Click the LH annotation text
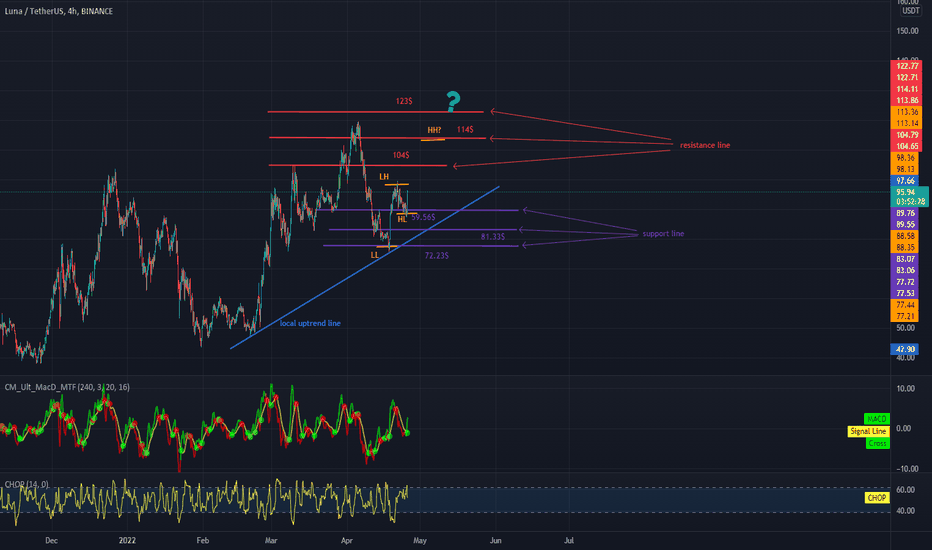 (x=384, y=177)
